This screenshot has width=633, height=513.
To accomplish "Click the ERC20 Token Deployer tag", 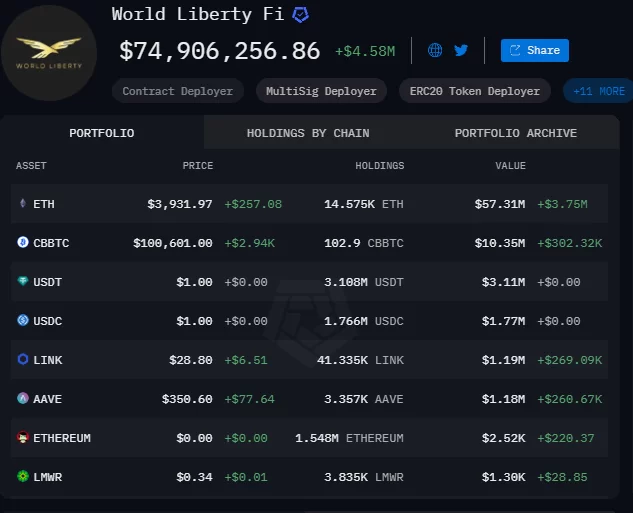I will click(x=474, y=91).
